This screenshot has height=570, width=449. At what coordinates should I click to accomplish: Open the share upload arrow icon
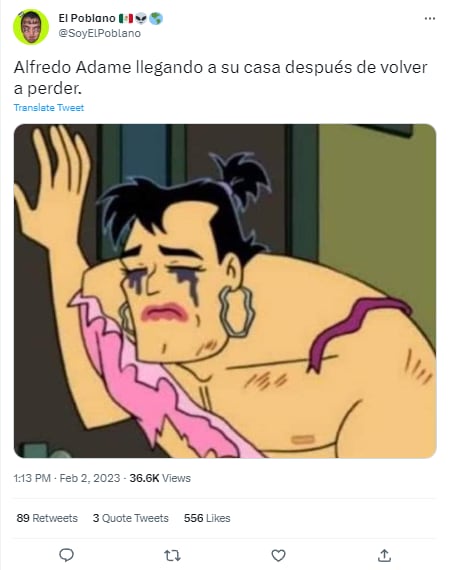(384, 555)
